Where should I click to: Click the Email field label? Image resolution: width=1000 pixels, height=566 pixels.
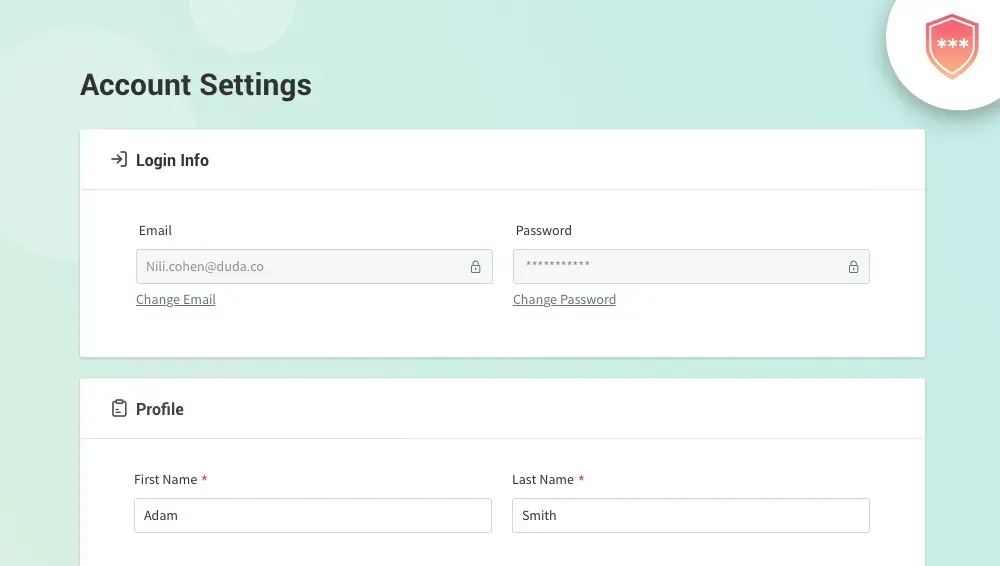pos(155,230)
